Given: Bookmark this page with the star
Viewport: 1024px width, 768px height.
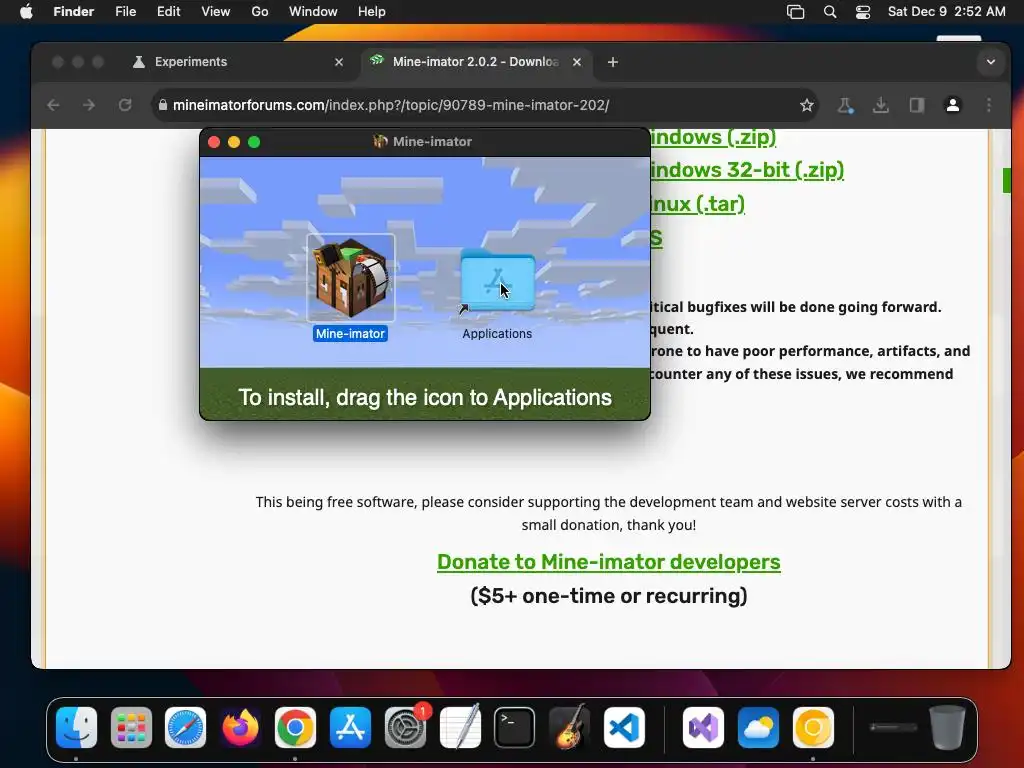Looking at the screenshot, I should (807, 105).
